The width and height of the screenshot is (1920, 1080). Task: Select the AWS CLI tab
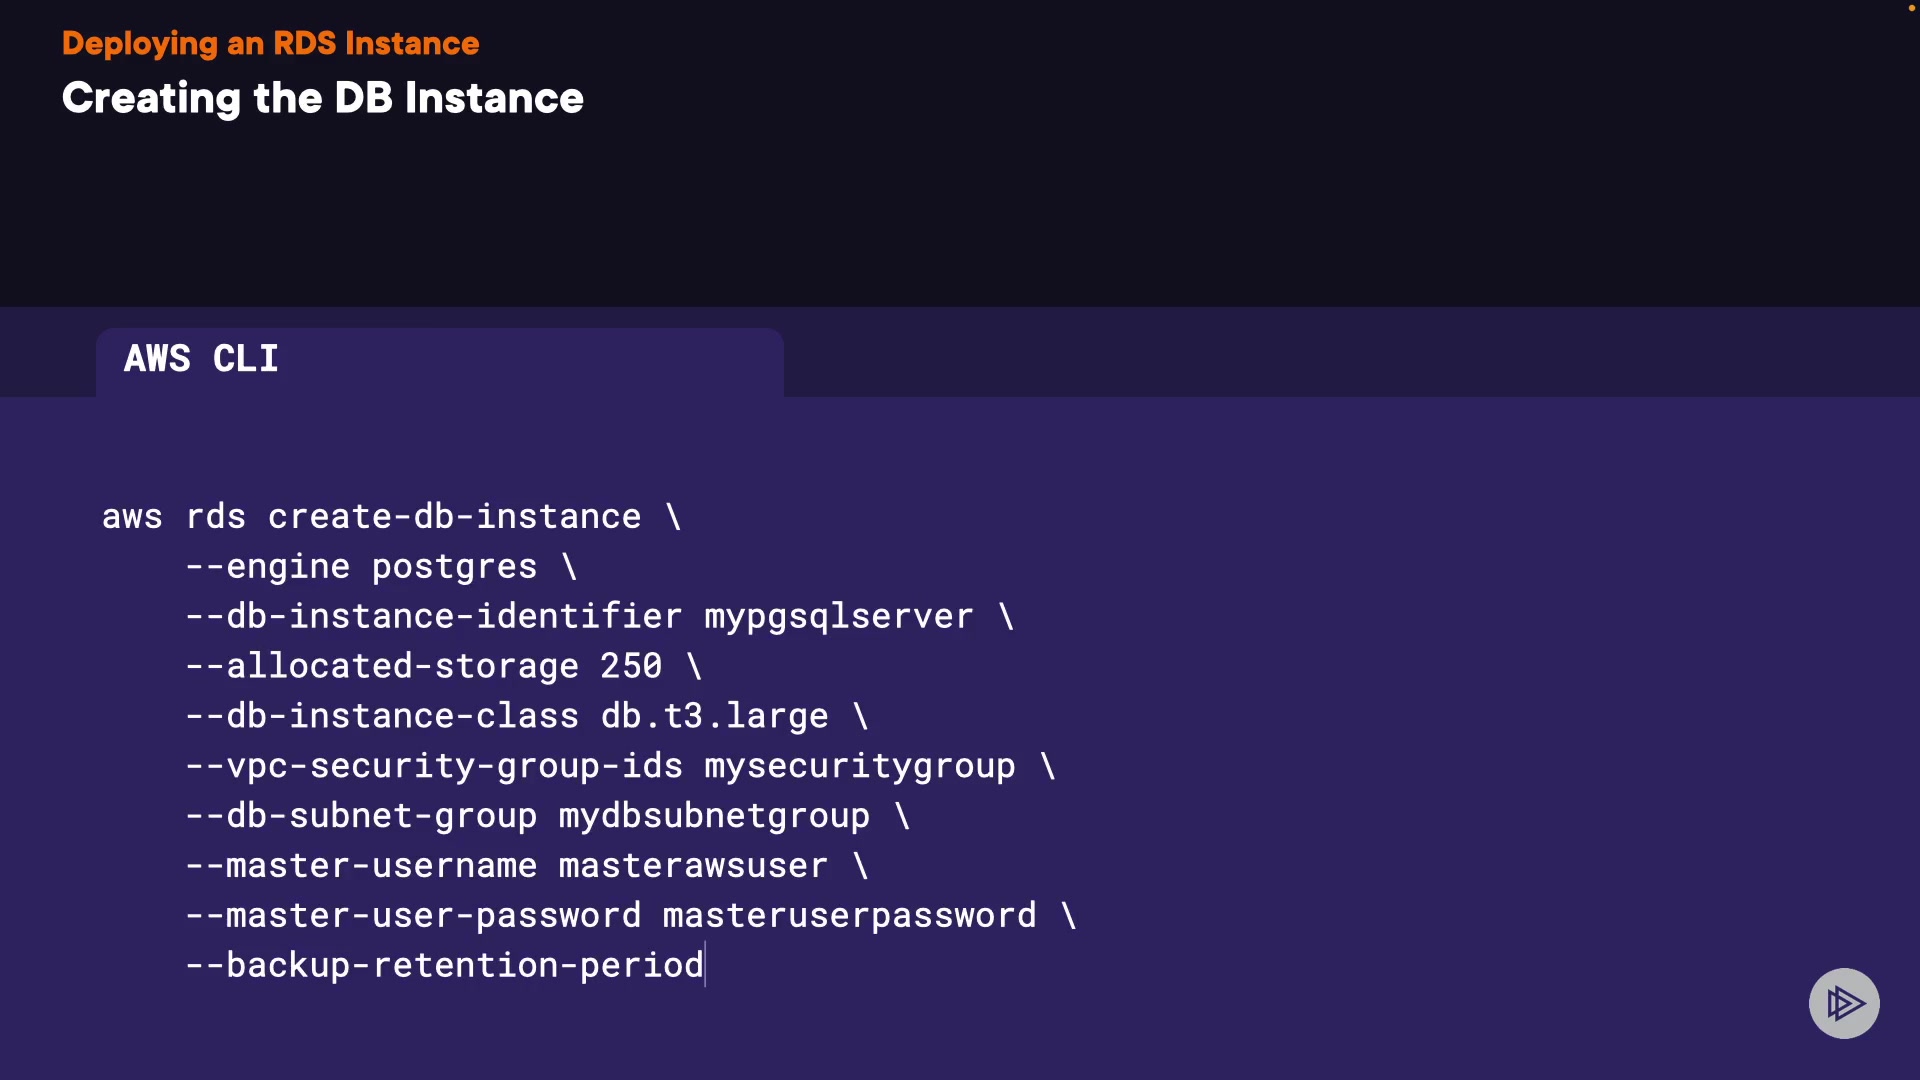201,359
